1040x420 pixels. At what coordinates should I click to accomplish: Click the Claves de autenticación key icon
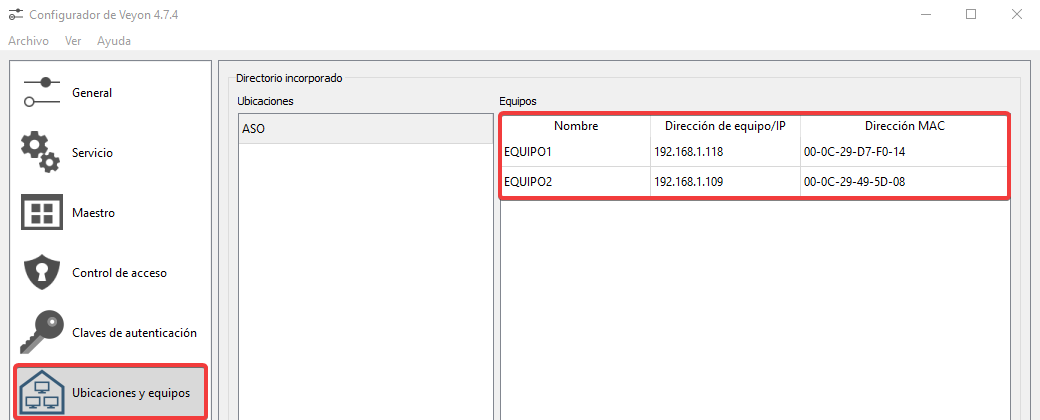coord(42,332)
